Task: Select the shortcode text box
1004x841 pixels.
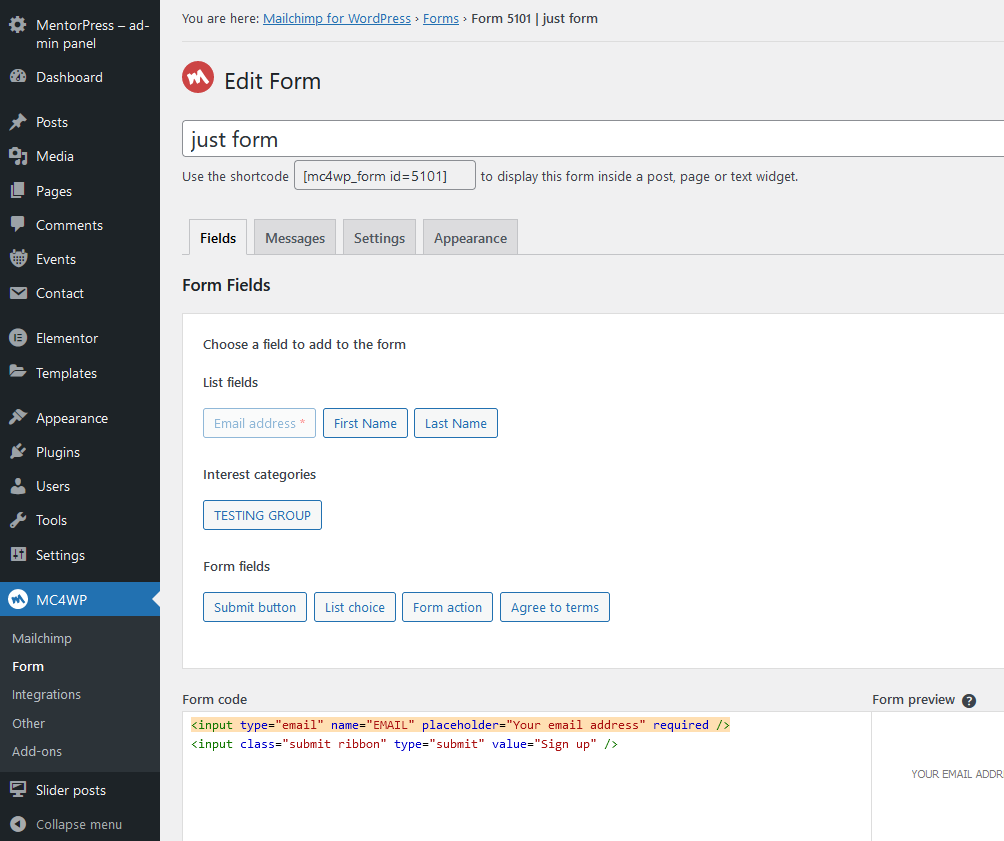Action: 384,176
